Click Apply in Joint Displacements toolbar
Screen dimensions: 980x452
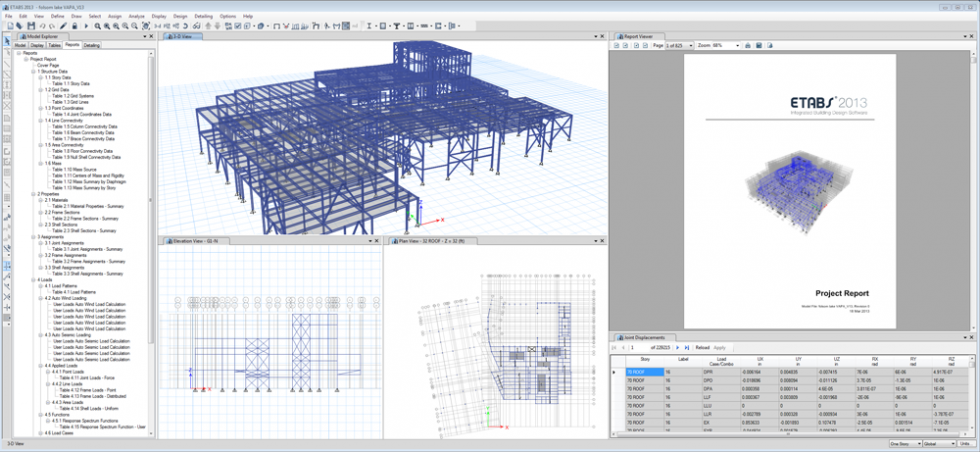pos(719,347)
